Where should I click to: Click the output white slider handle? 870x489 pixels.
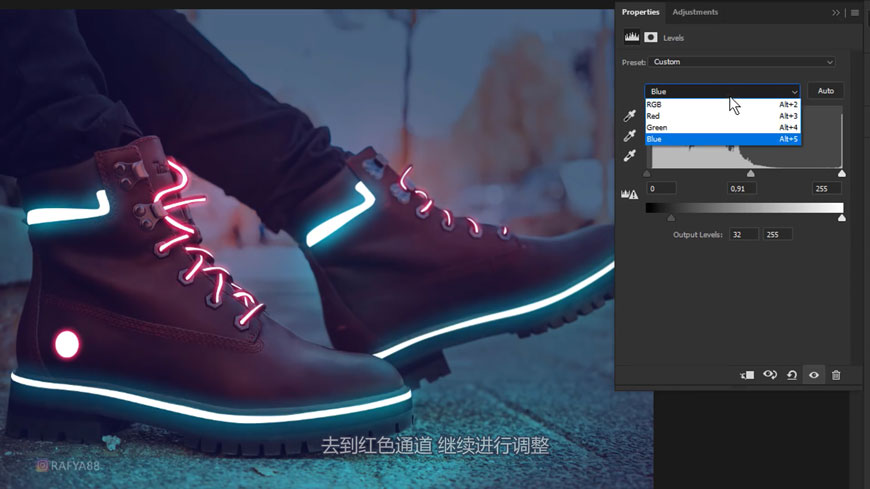pos(842,218)
